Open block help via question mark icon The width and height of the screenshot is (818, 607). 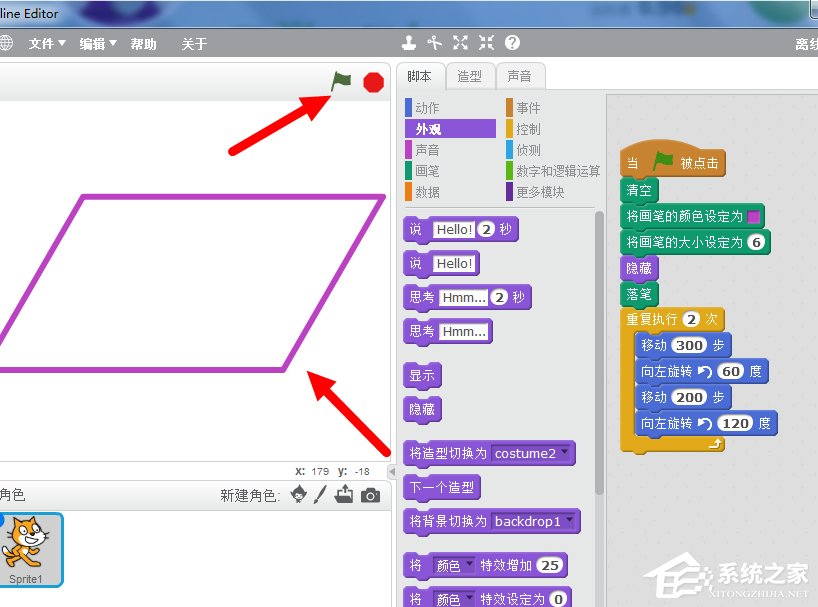512,43
